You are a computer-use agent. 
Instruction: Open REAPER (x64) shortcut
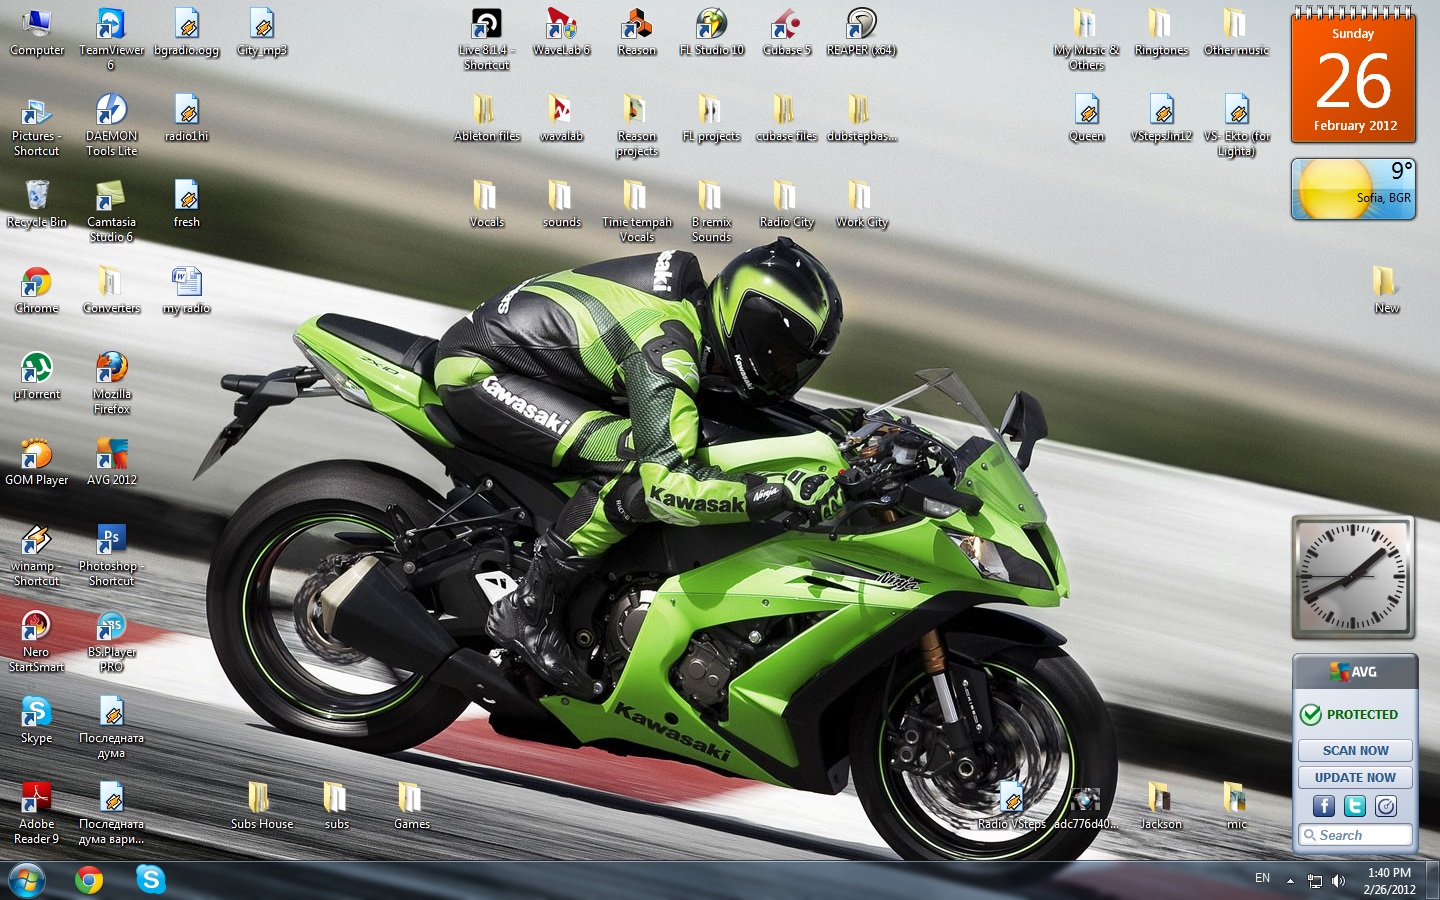click(x=862, y=32)
